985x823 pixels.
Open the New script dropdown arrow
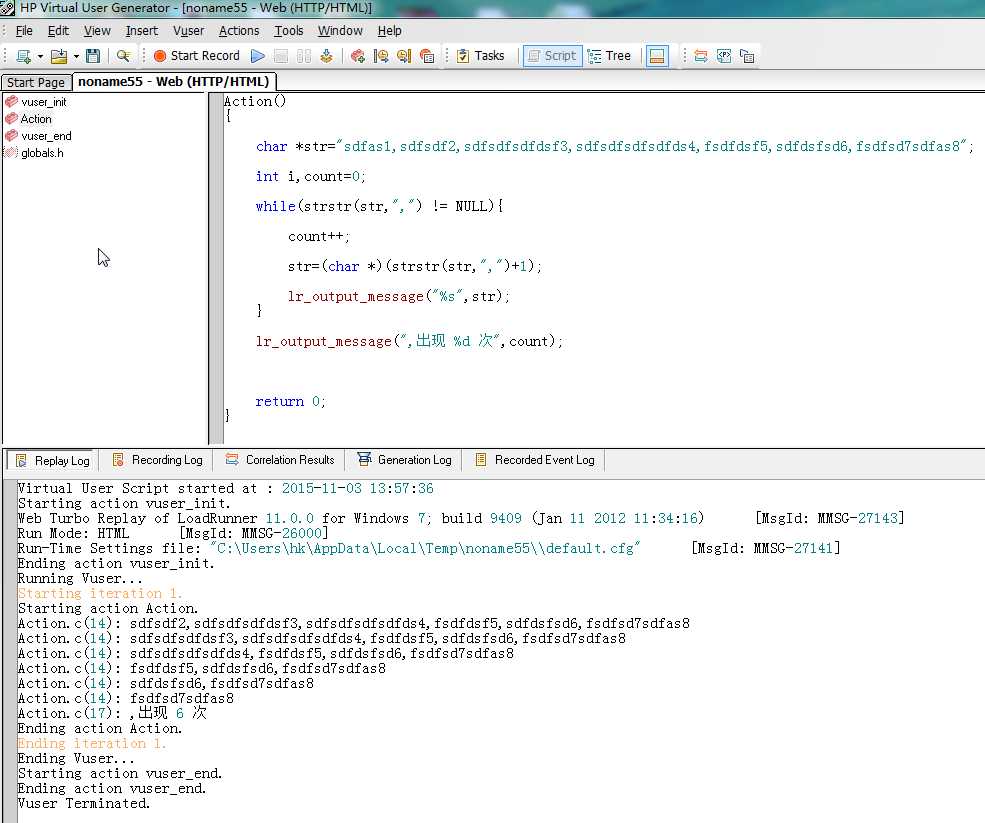40,57
